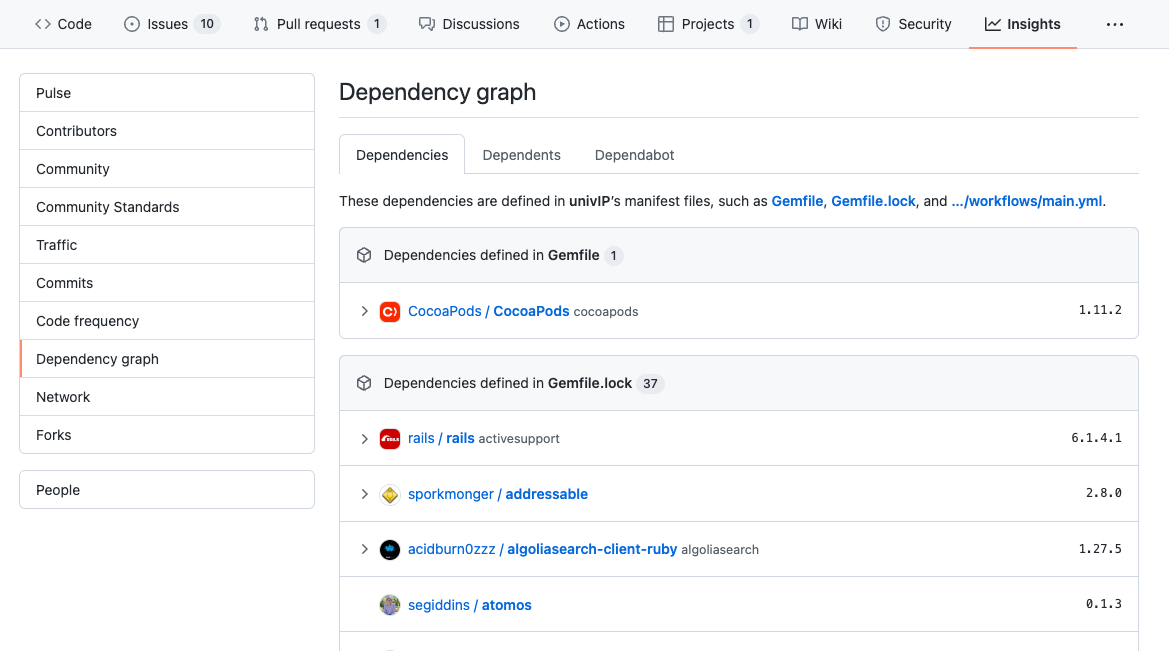Select Community in the sidebar

(167, 169)
